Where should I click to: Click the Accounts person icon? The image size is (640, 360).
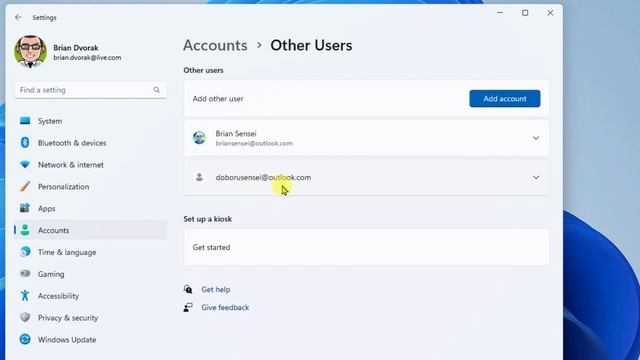pyautogui.click(x=25, y=230)
